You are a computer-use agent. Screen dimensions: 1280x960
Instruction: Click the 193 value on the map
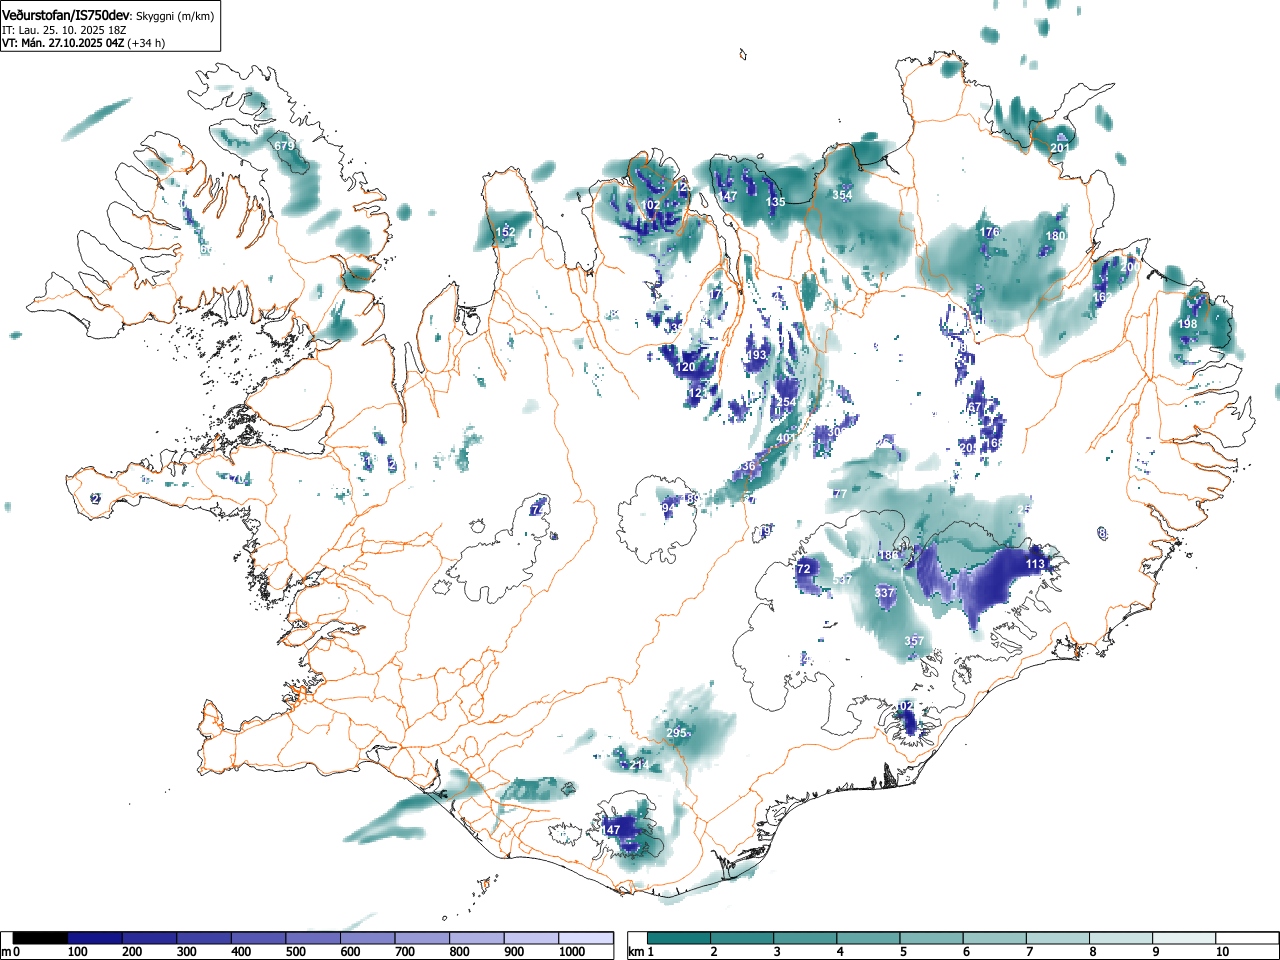pos(757,355)
